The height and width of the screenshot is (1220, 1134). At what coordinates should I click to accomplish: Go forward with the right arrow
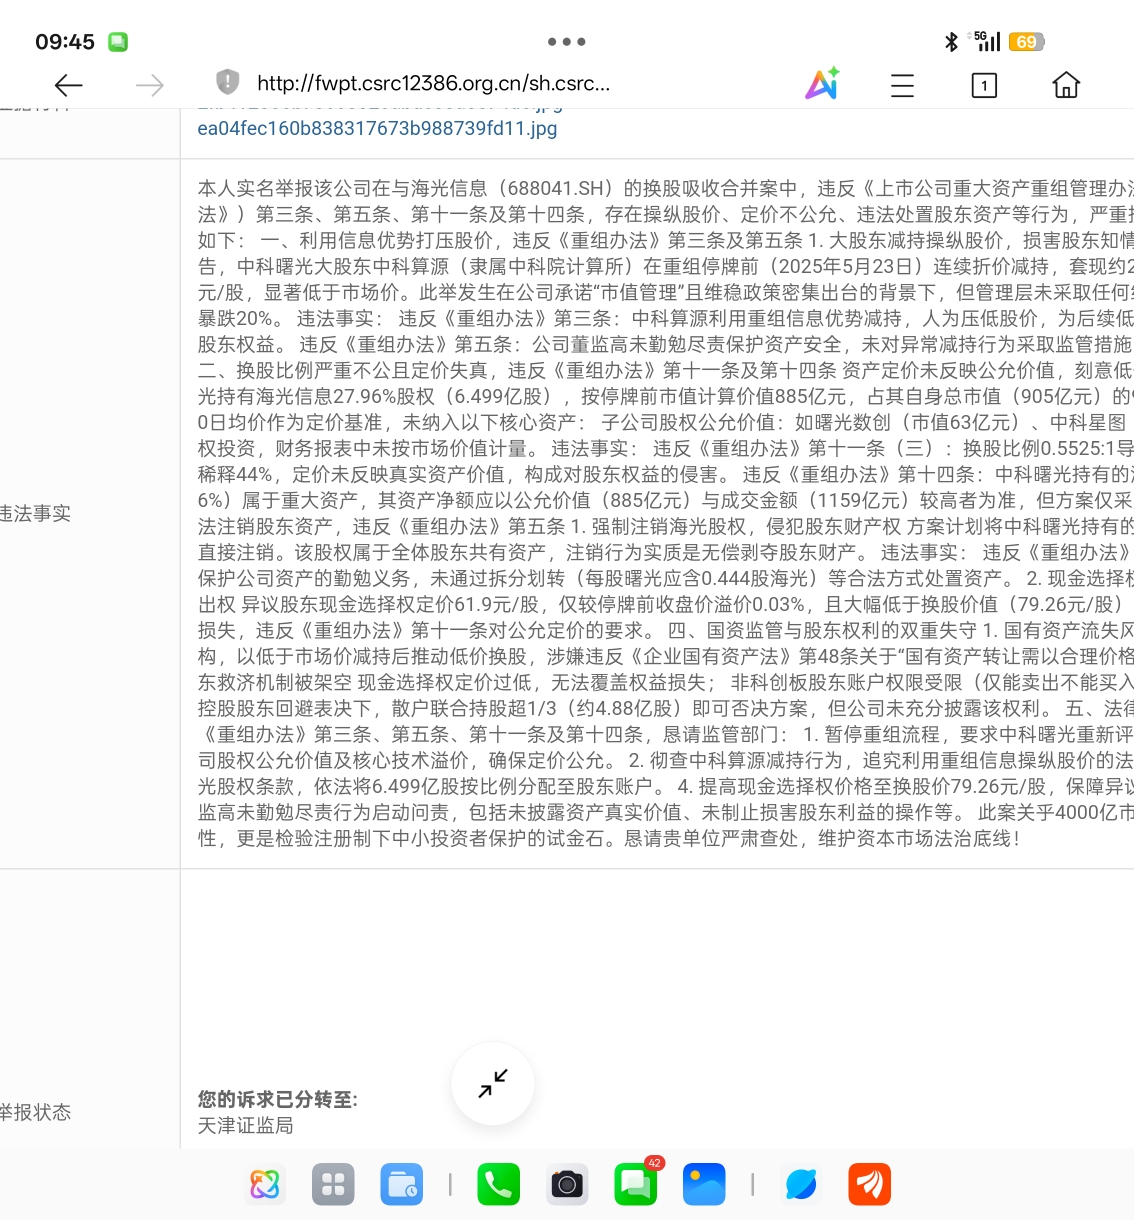(x=150, y=85)
